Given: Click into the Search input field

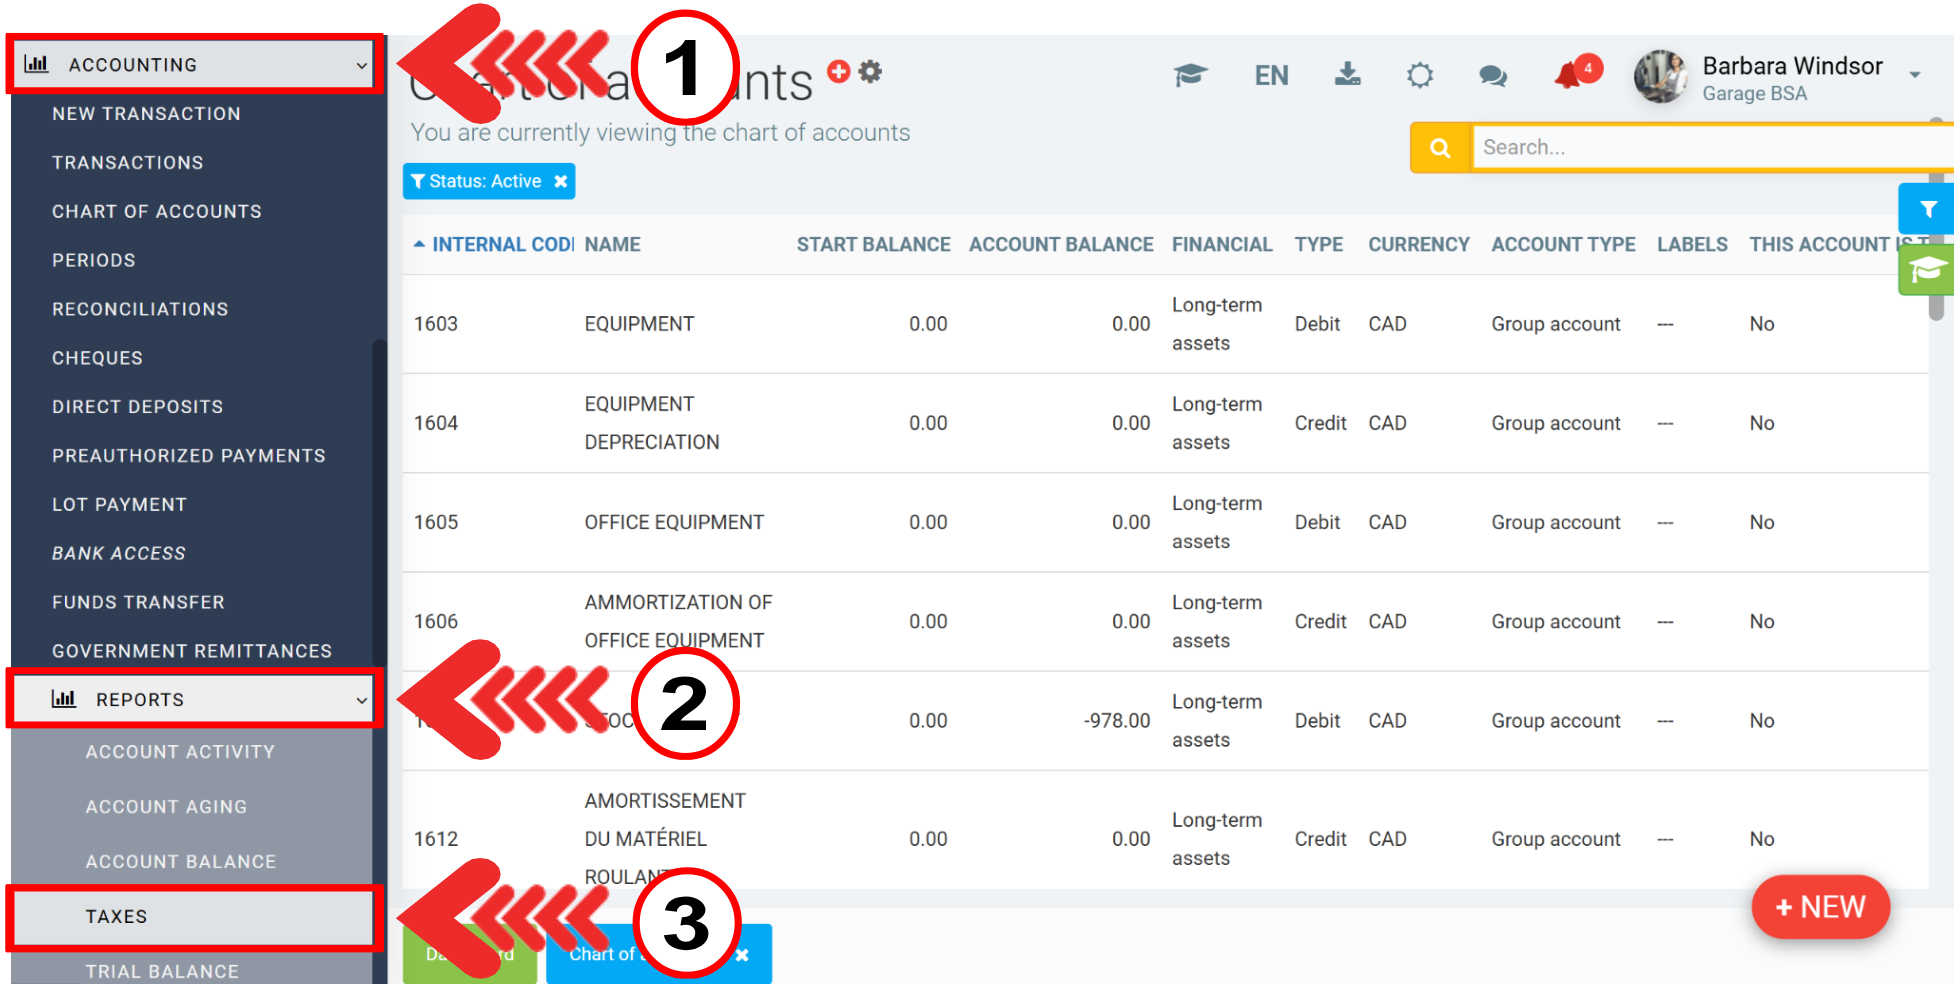Looking at the screenshot, I should coord(1700,148).
